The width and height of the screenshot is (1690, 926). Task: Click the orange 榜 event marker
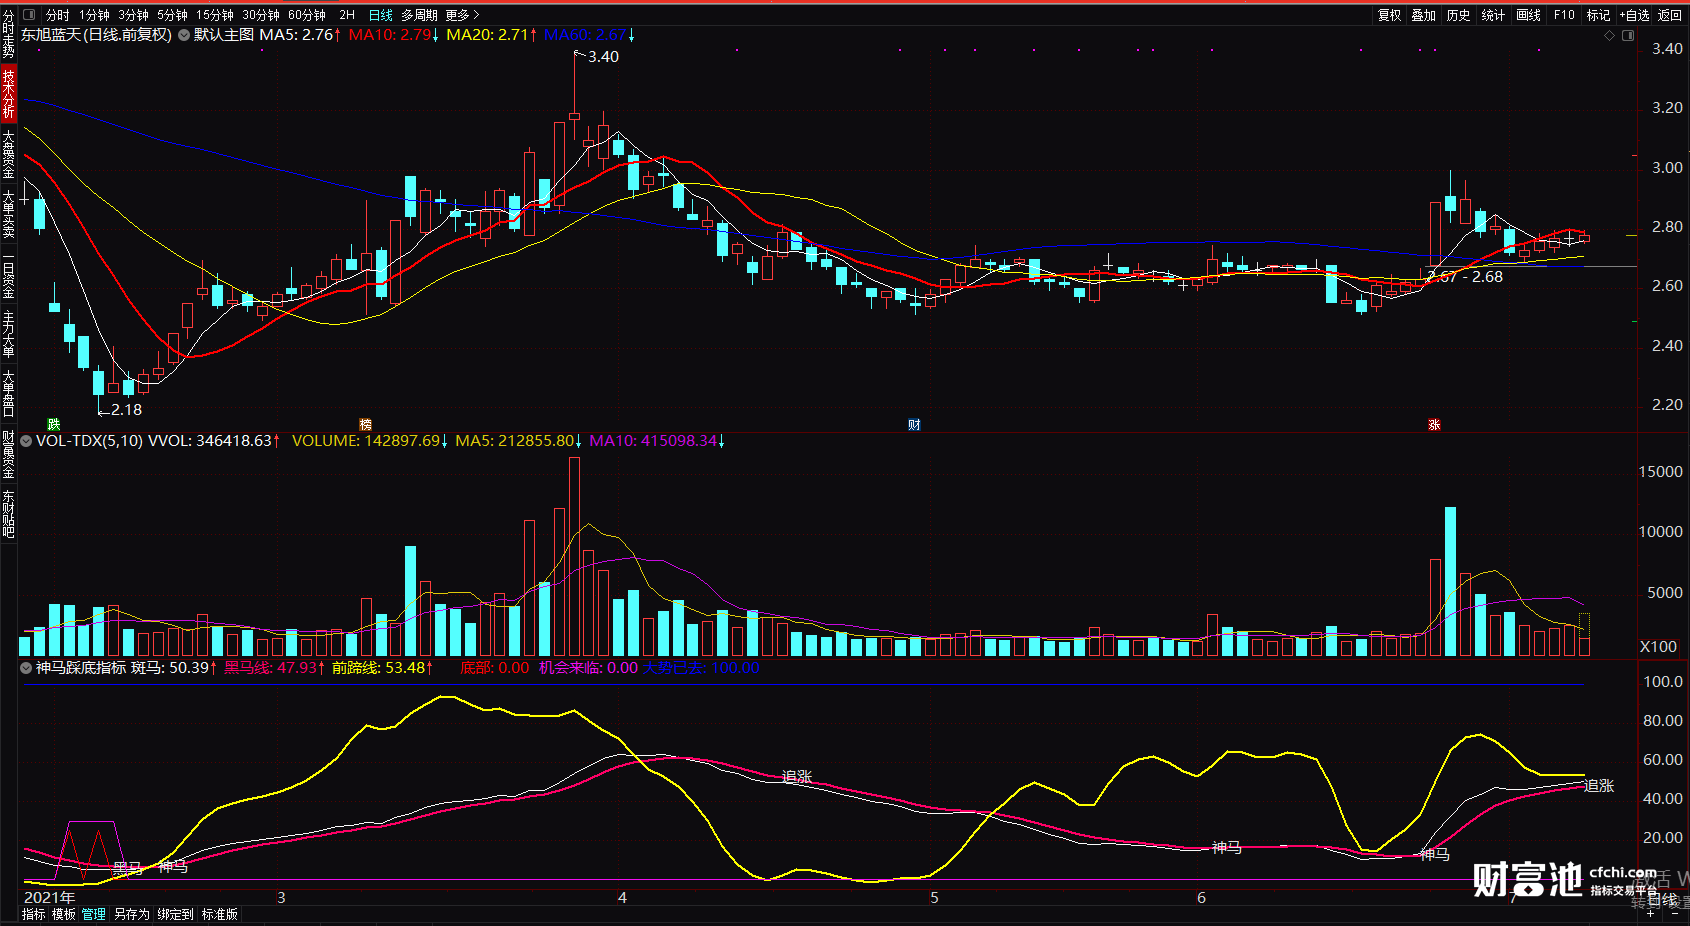(x=365, y=425)
